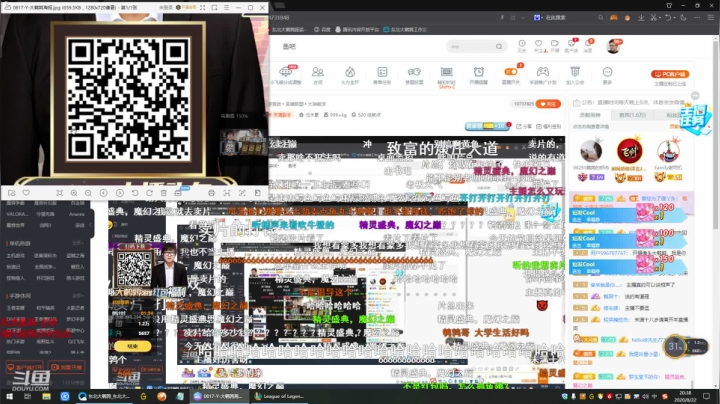Open the notification center on the taskbar
The height and width of the screenshot is (404, 720).
click(706, 396)
